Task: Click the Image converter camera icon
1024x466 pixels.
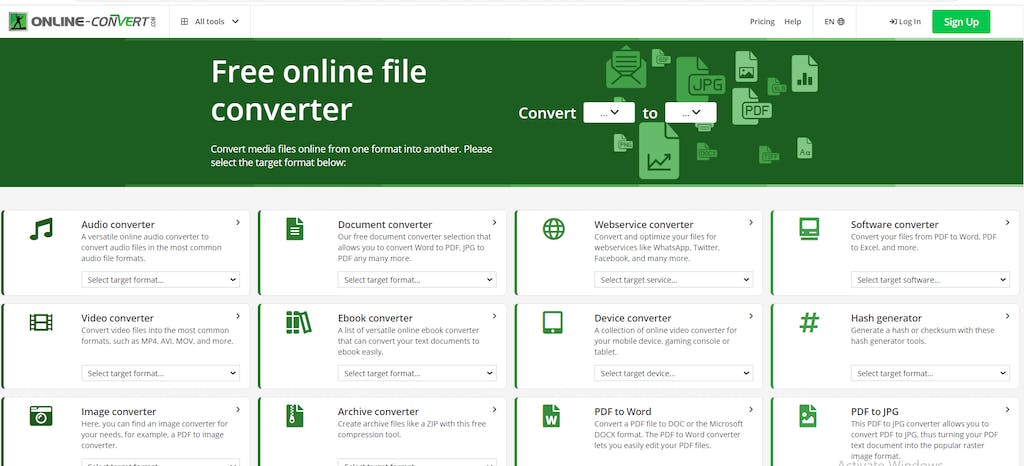Action: click(40, 416)
